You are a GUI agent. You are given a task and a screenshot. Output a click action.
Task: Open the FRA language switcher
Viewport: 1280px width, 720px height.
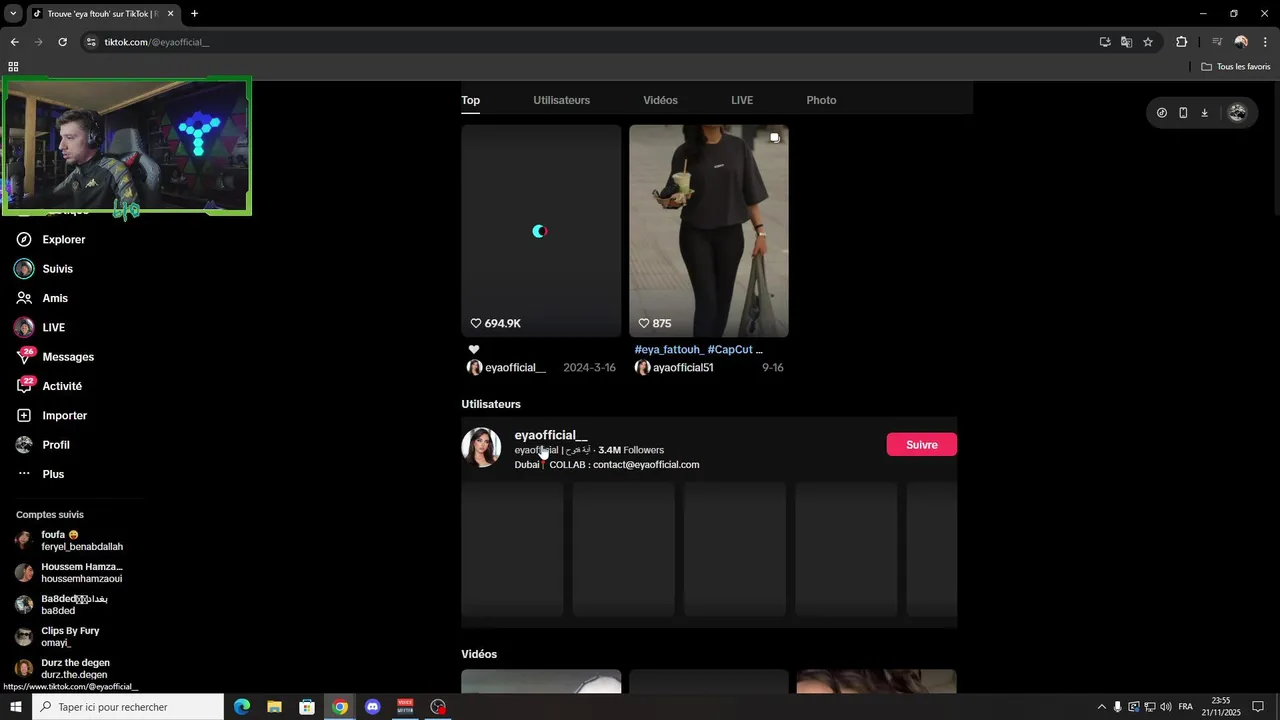tap(1185, 707)
